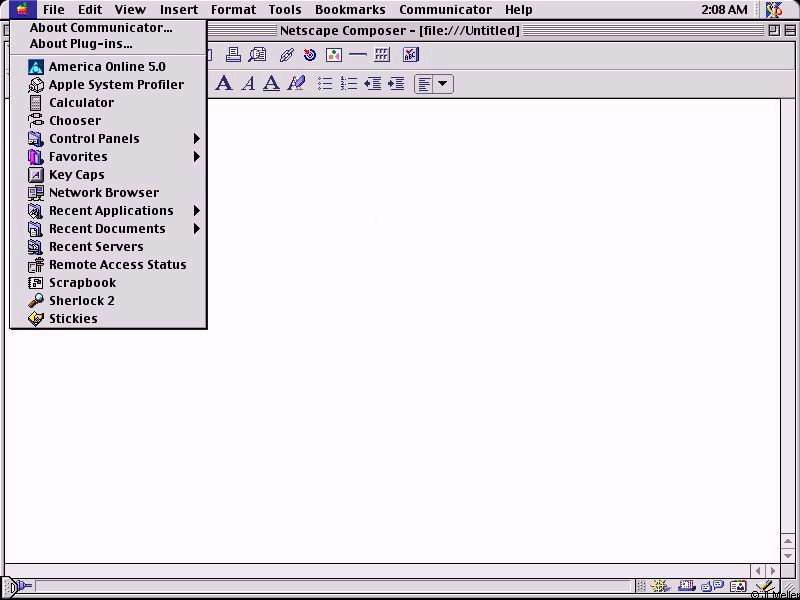Click the Navigator icon in component bar
This screenshot has width=800, height=600.
(660, 586)
